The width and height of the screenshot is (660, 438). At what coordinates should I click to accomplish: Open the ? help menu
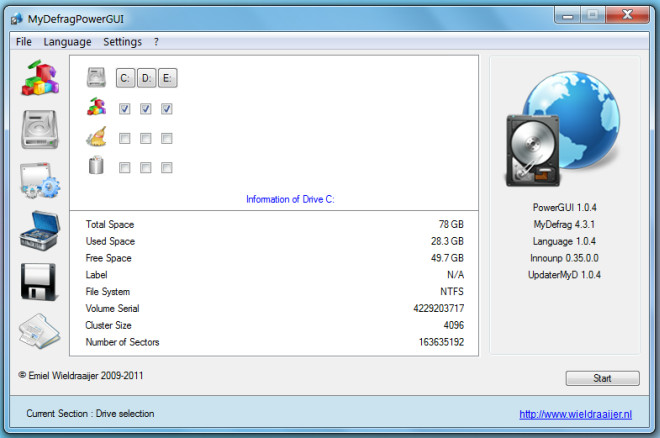pyautogui.click(x=156, y=42)
